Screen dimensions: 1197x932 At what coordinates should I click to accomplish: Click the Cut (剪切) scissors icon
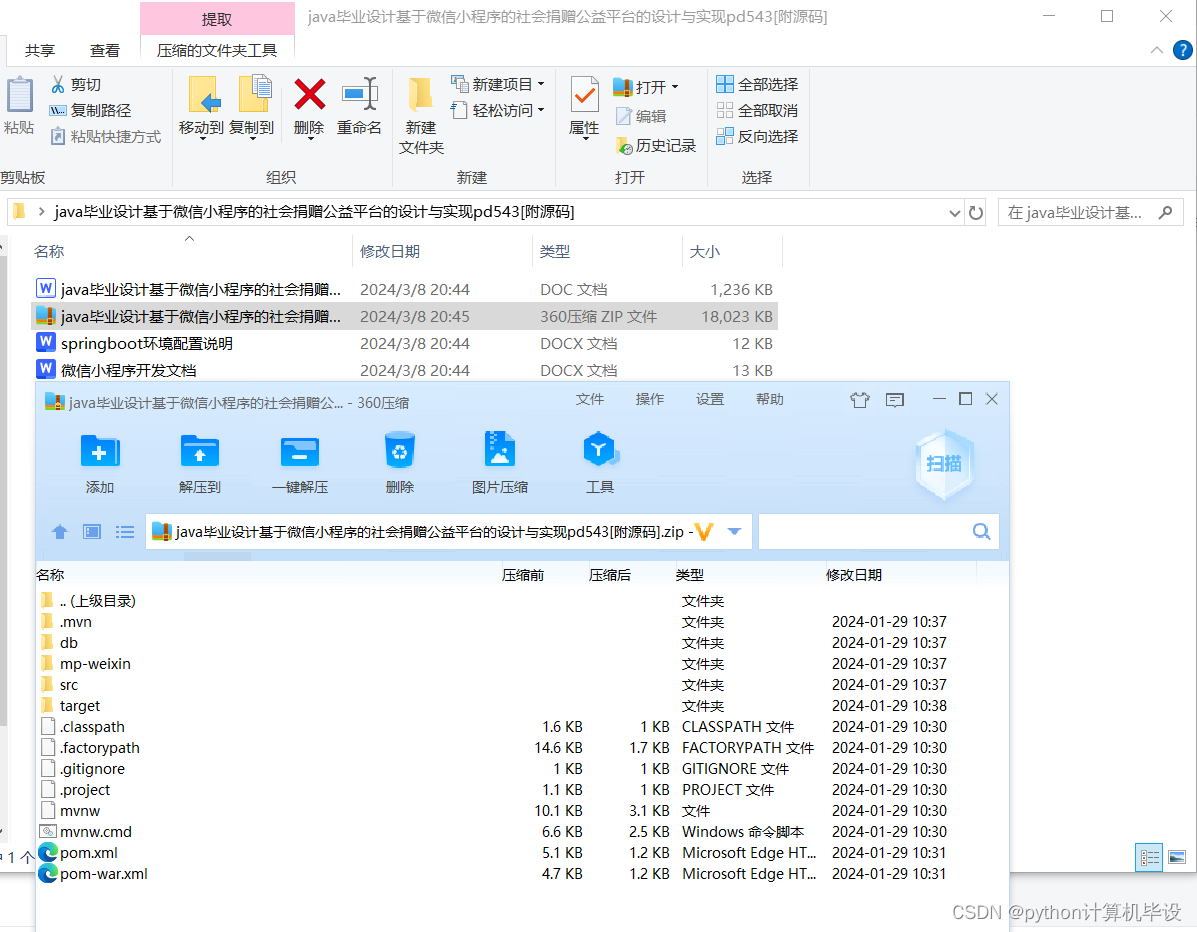click(58, 85)
